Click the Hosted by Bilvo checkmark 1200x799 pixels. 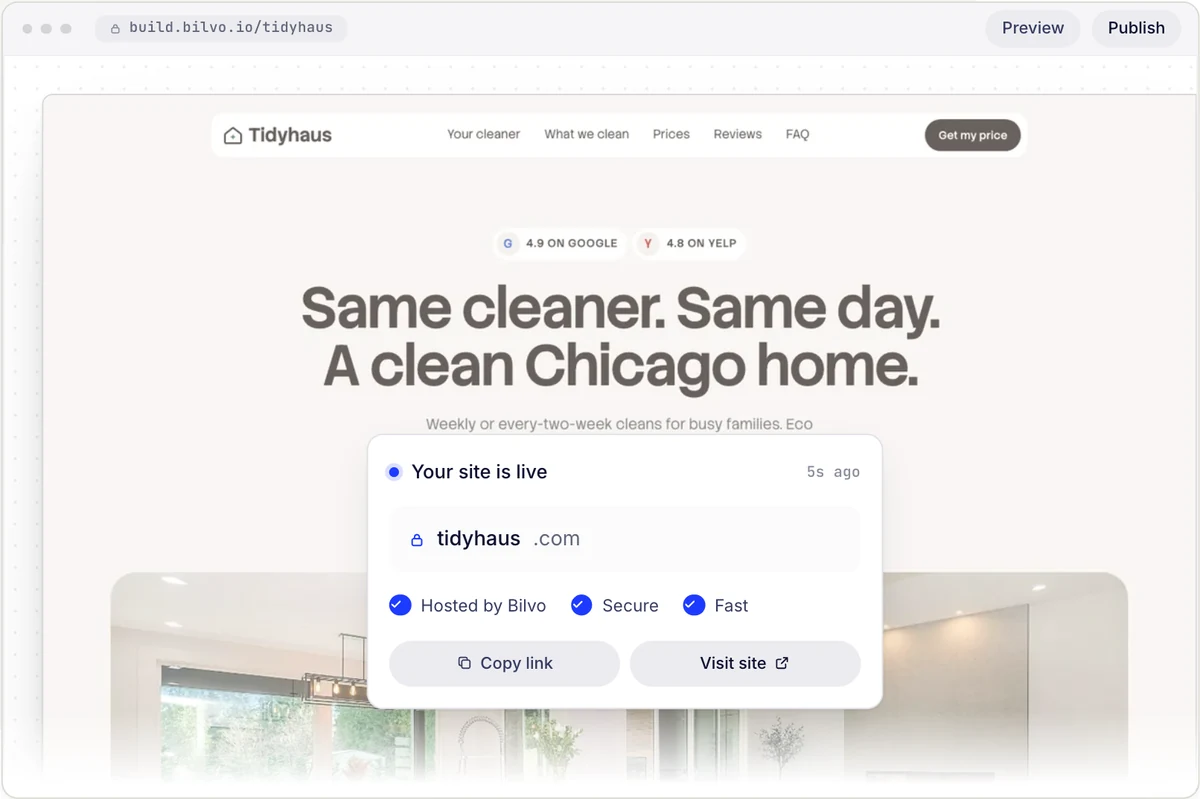pos(400,605)
